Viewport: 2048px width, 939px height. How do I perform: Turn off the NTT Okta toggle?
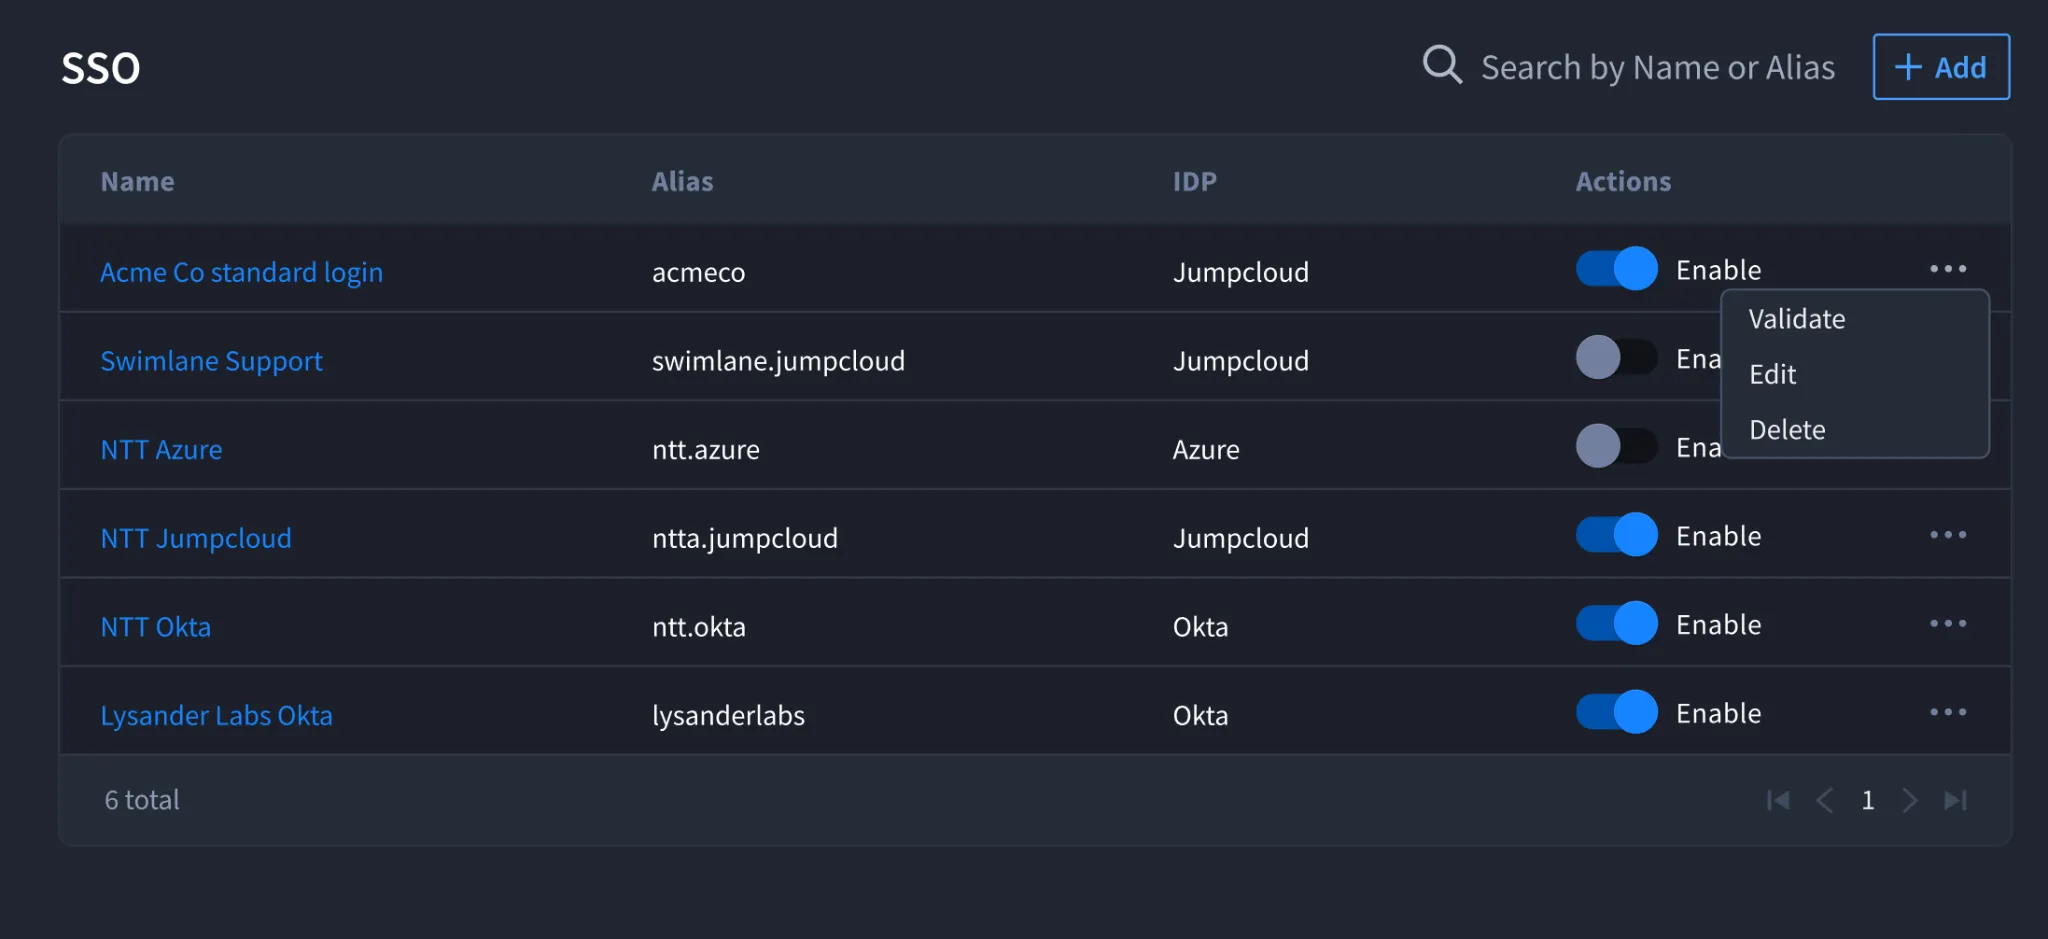1616,624
